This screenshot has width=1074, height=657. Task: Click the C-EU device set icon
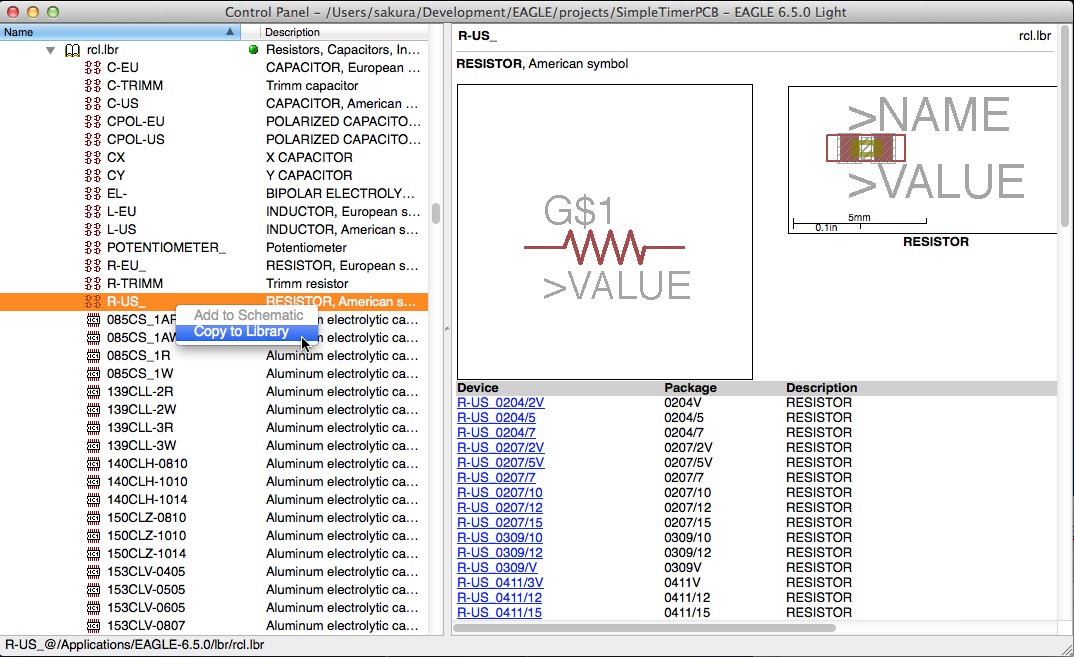[x=93, y=68]
